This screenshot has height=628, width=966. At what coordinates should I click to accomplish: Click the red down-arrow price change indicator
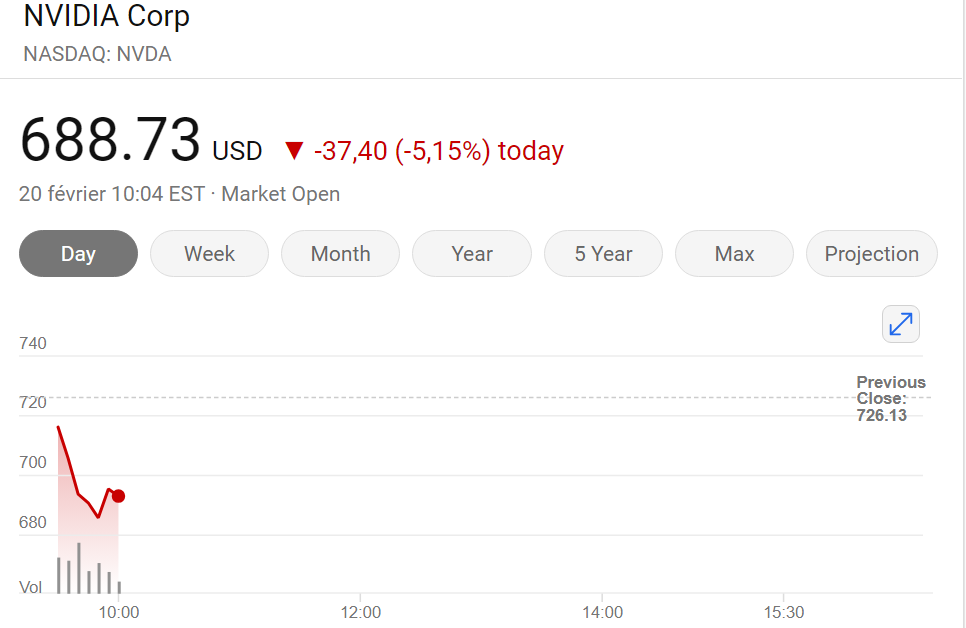click(293, 151)
